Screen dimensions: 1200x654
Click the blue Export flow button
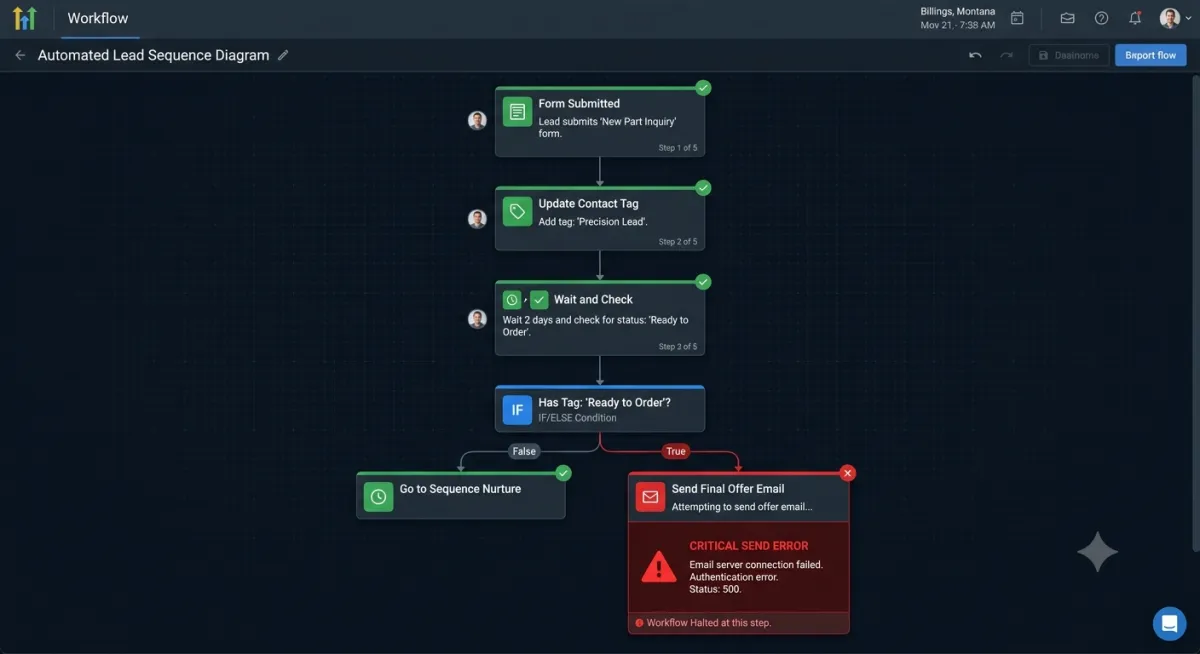click(1151, 55)
